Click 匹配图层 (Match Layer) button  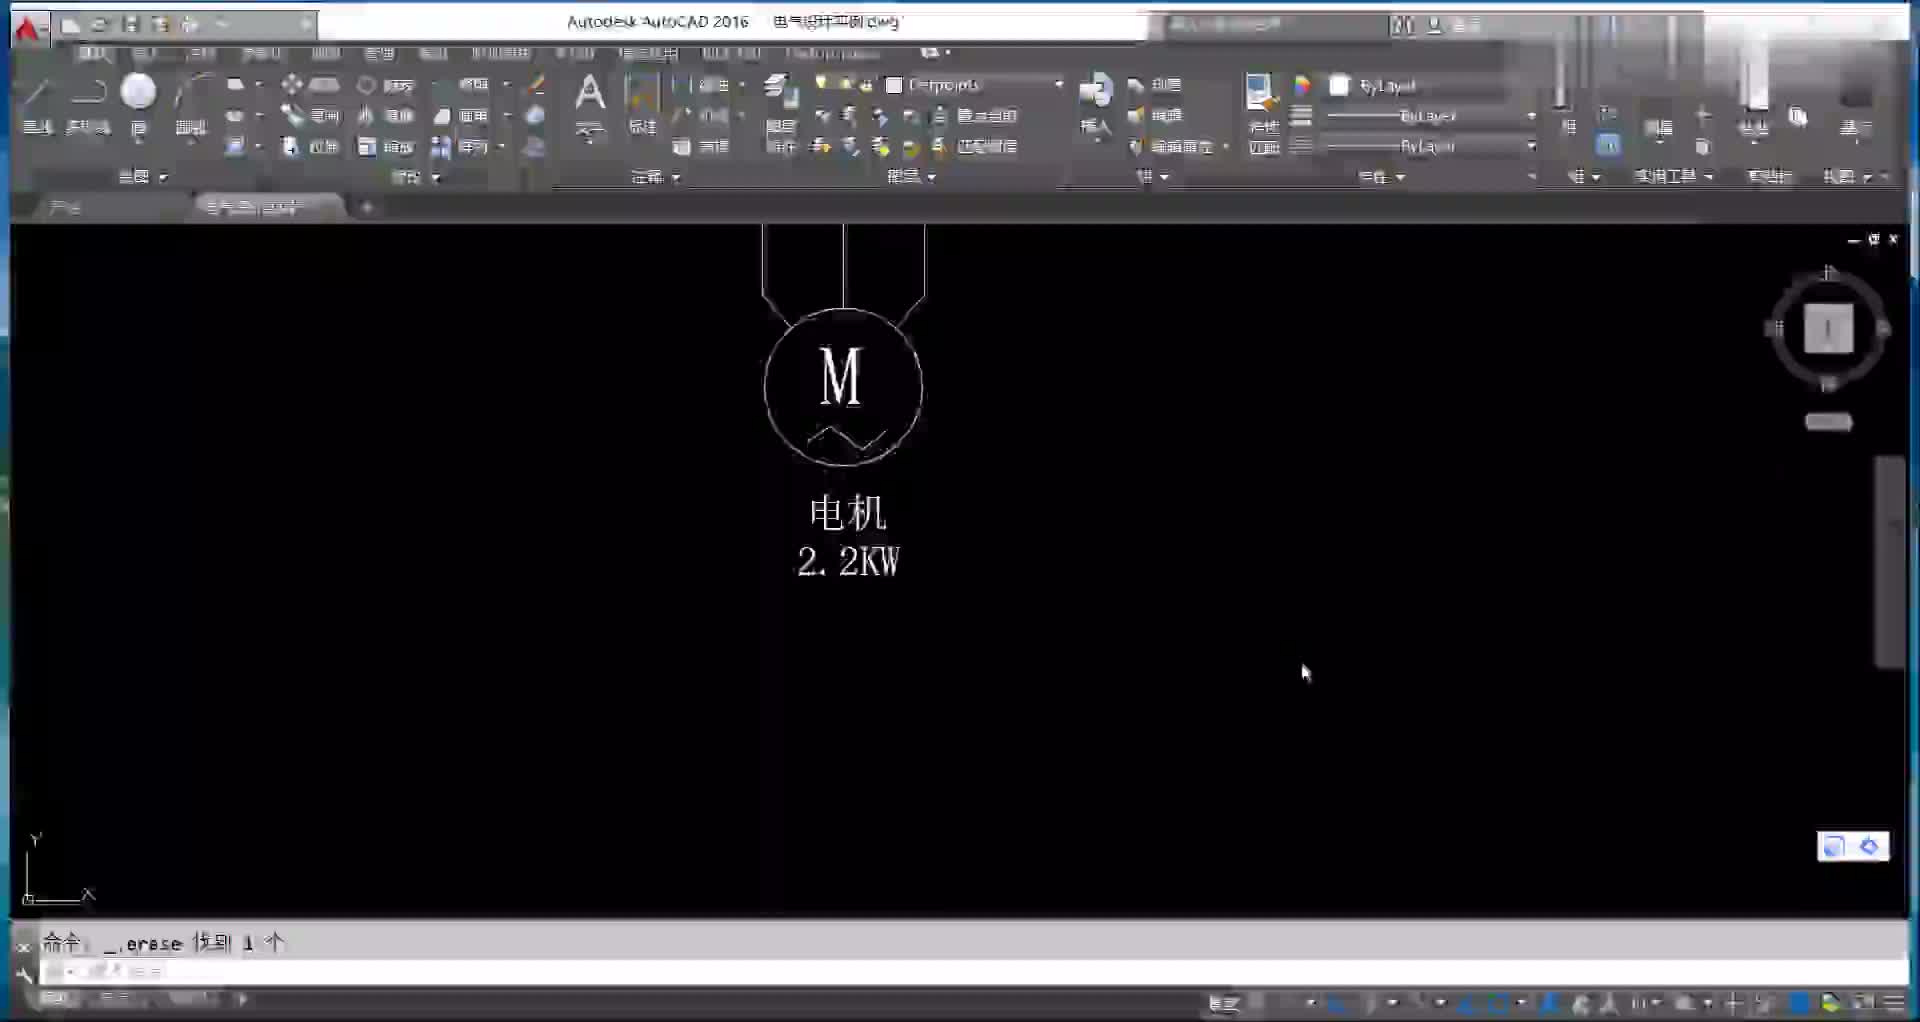(x=975, y=147)
